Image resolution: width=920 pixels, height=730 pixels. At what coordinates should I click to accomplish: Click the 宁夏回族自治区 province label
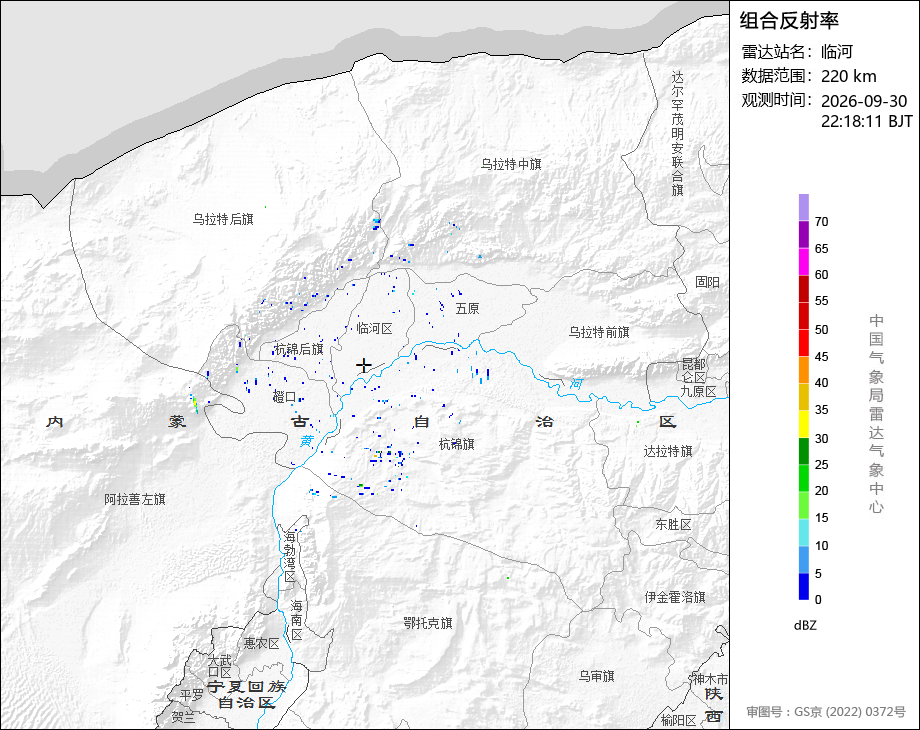[246, 694]
